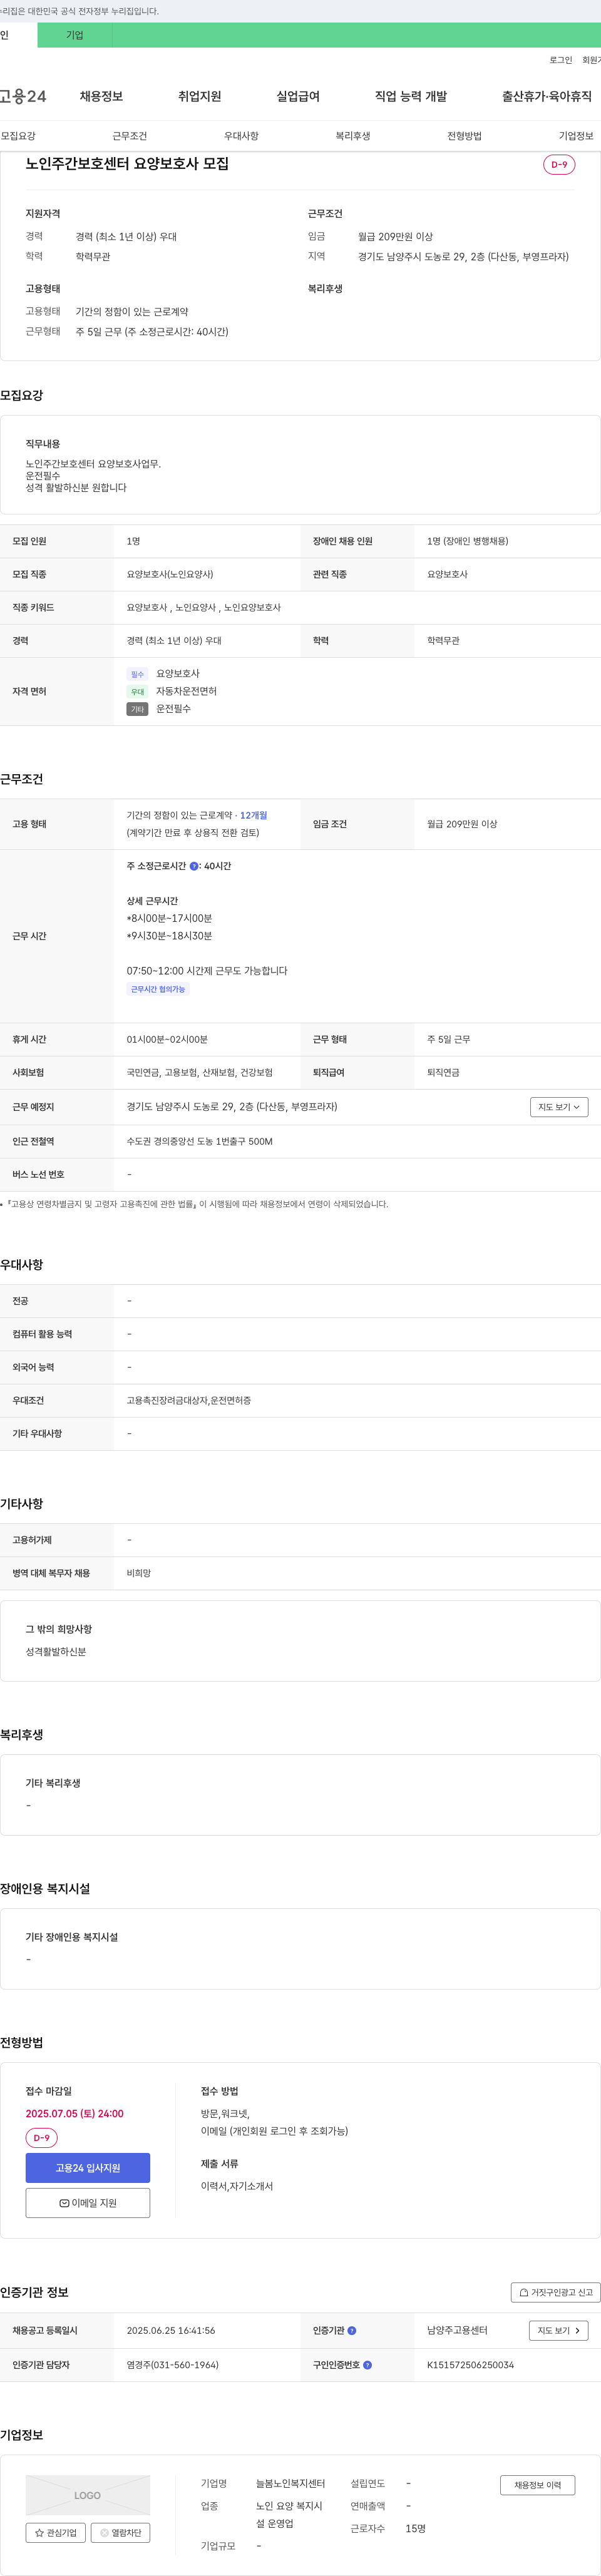Click the company name 늘봄노인복지센터
Image resolution: width=601 pixels, height=2576 pixels.
pos(290,2483)
